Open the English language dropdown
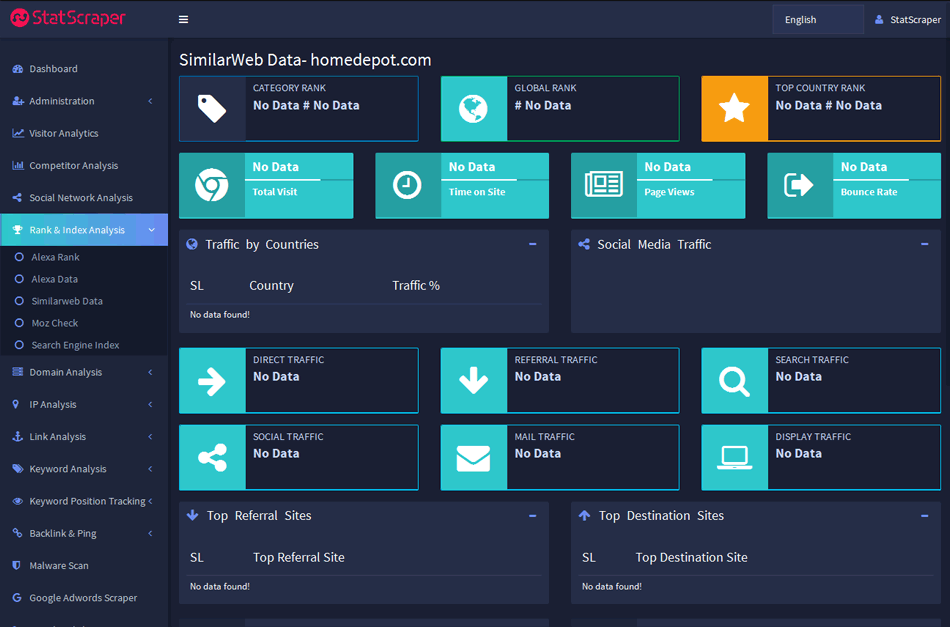This screenshot has width=950, height=627. (818, 19)
